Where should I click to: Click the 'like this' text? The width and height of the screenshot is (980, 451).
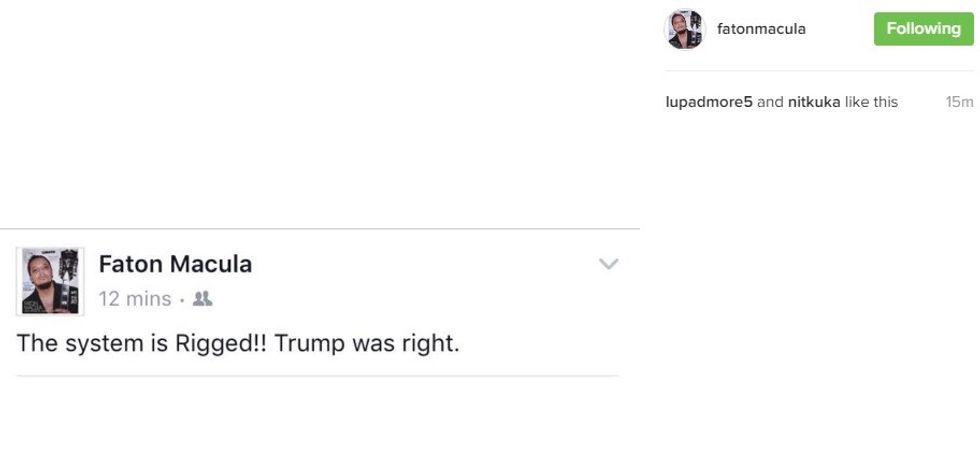(x=871, y=102)
